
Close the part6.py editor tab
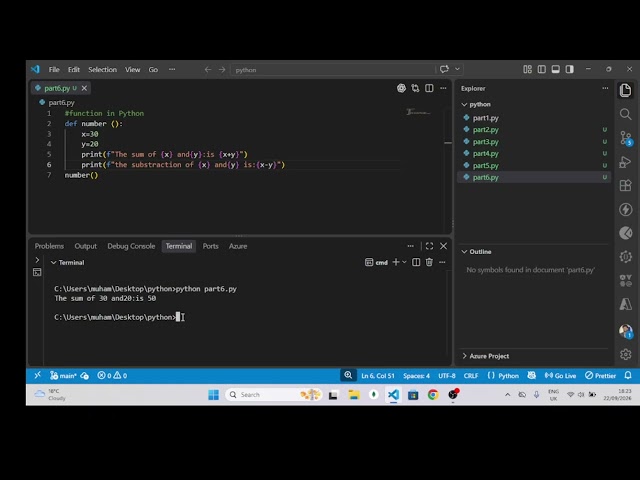click(x=84, y=88)
